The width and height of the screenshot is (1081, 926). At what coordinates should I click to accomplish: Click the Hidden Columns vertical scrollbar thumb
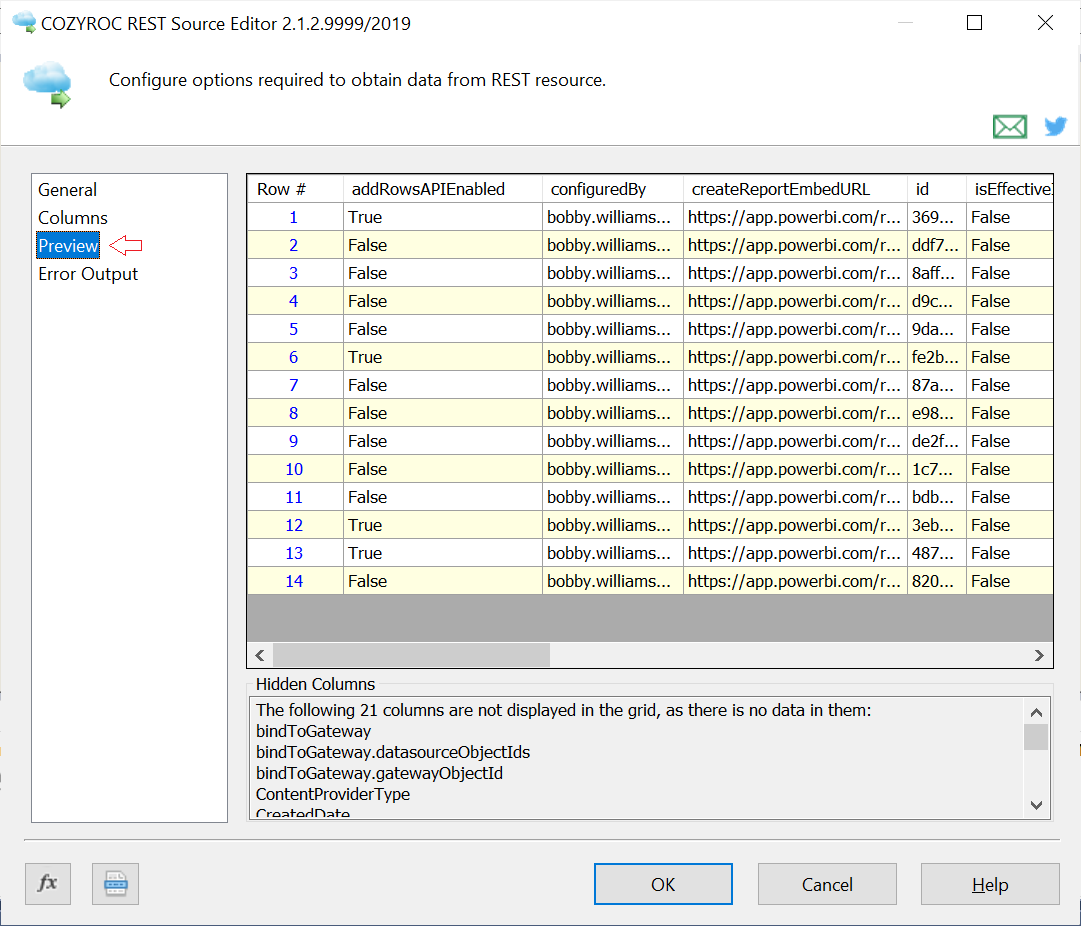[1036, 736]
